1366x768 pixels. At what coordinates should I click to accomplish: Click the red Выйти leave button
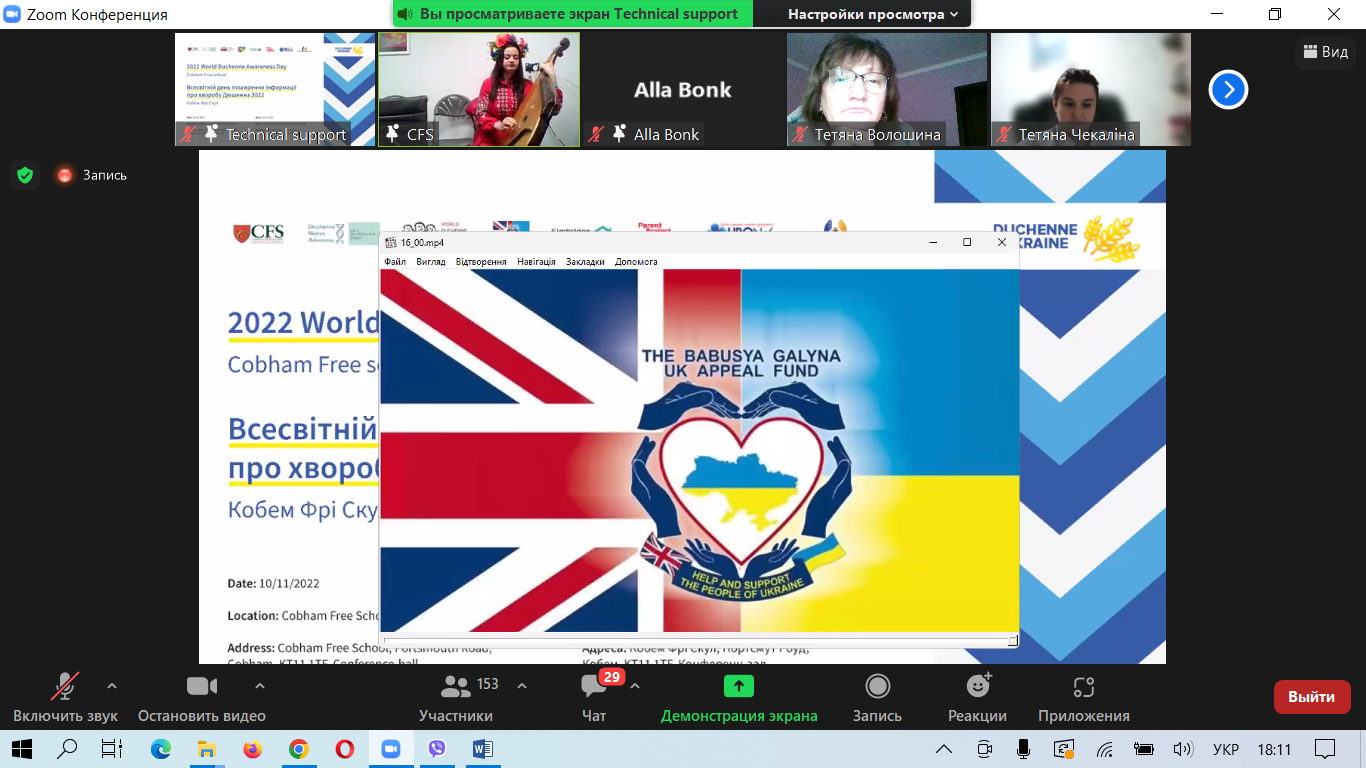1312,697
